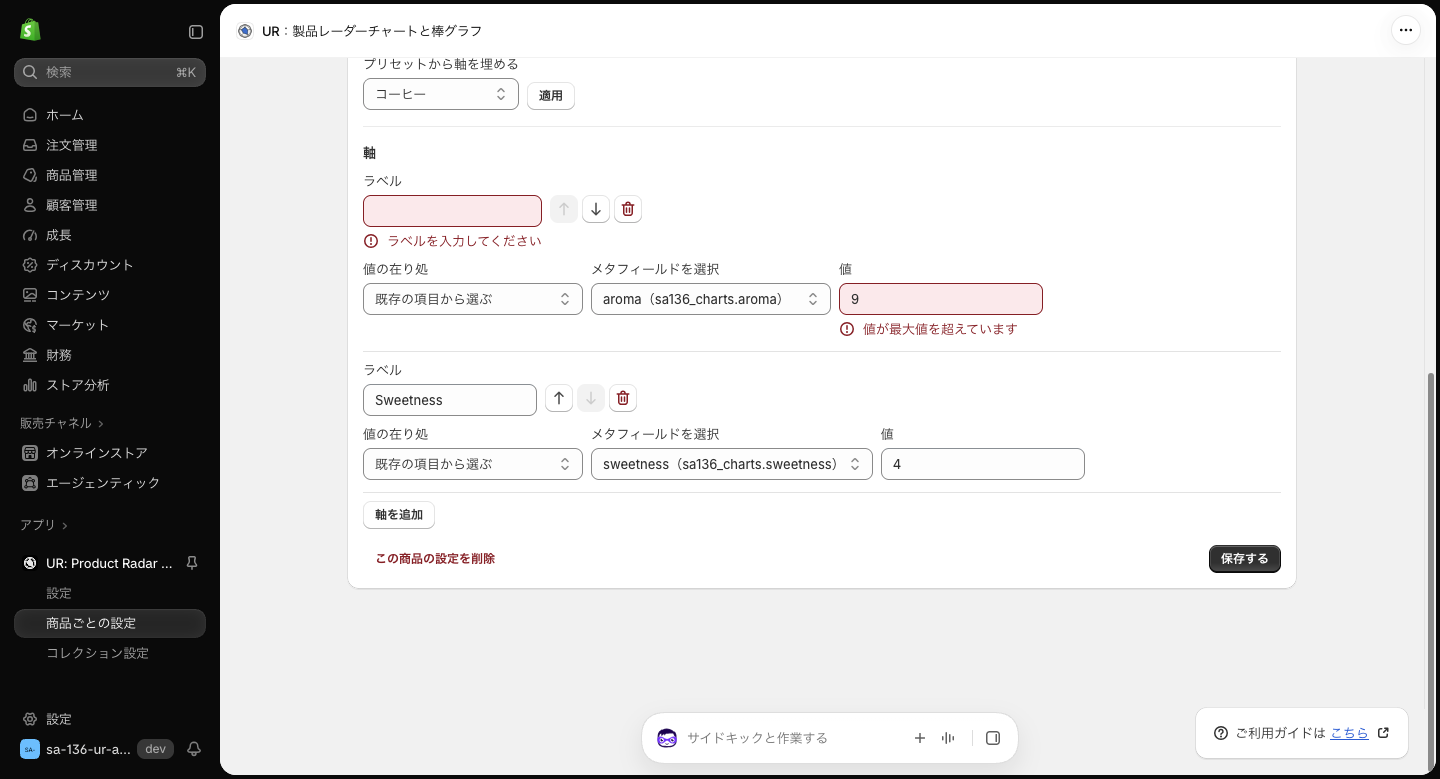Expand the 販売チャネル section
Screen dimensions: 1440x779
pos(62,423)
